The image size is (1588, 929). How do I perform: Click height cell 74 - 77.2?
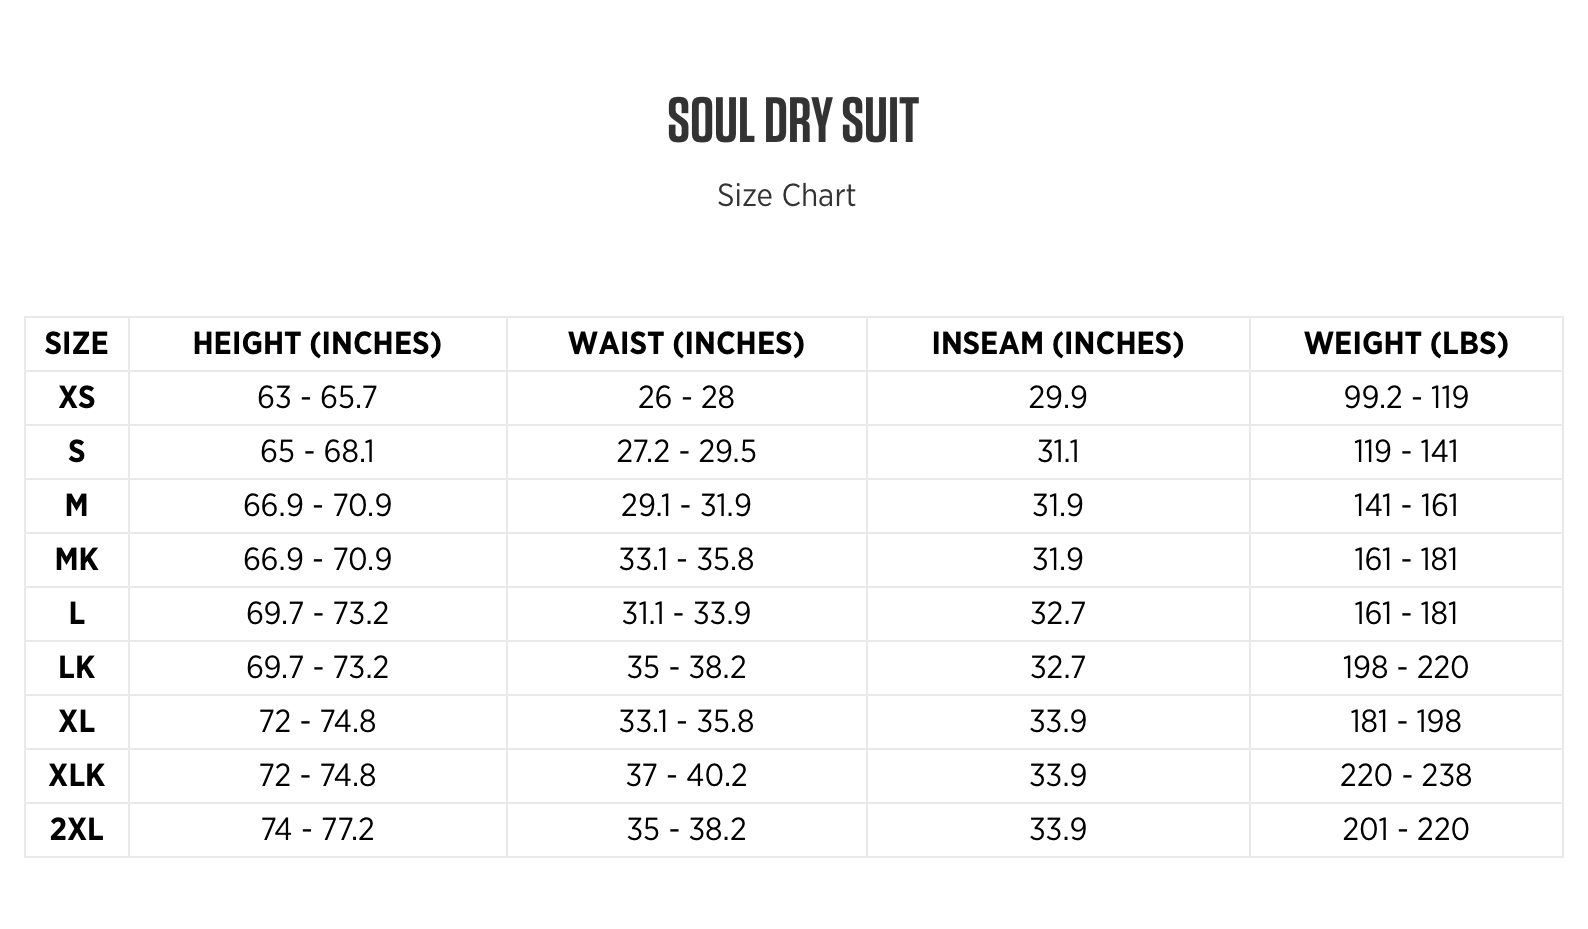pos(317,830)
